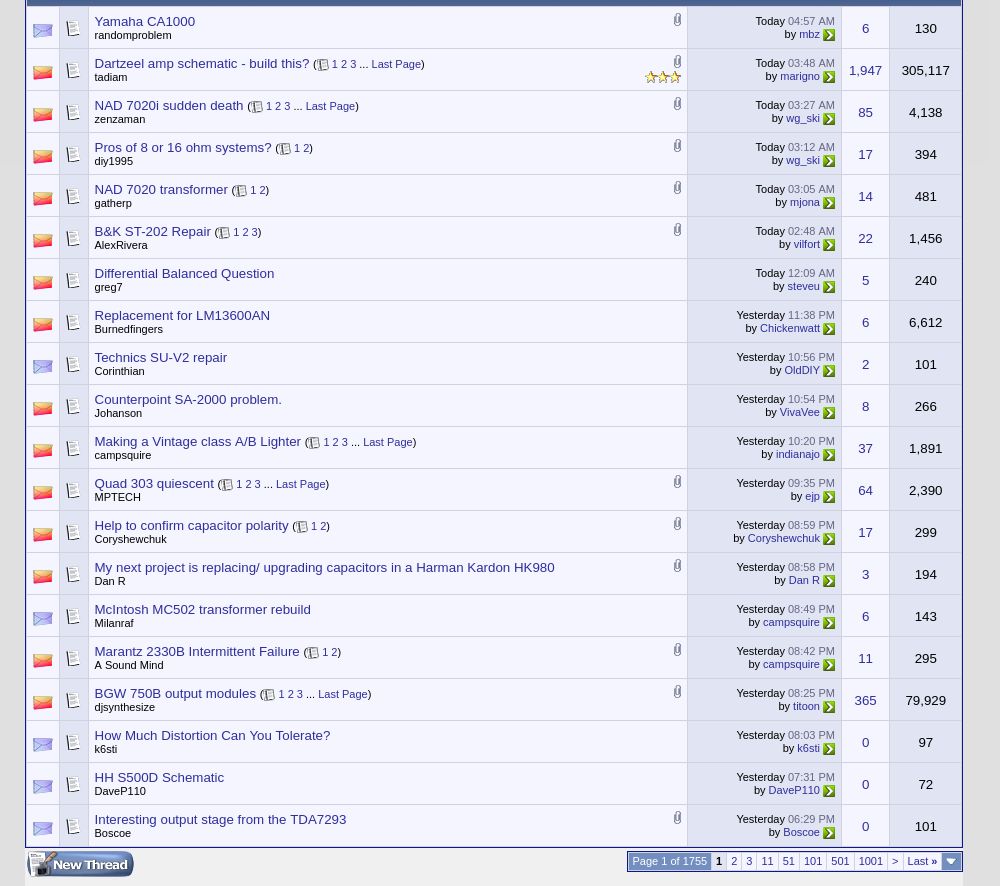Open McIntosh MC502 transformer rebuild thread
Screen dimensions: 1000x886
point(203,610)
